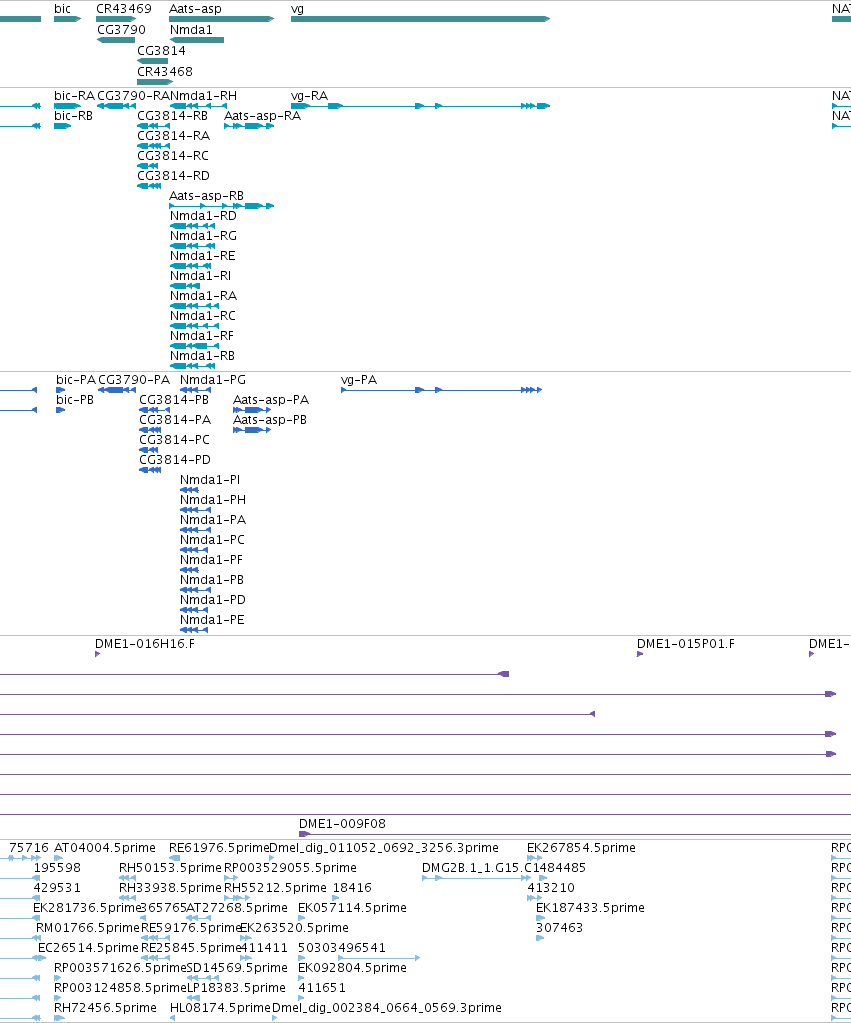
Task: Click transcript Nmda1-RB
Action: [202, 356]
